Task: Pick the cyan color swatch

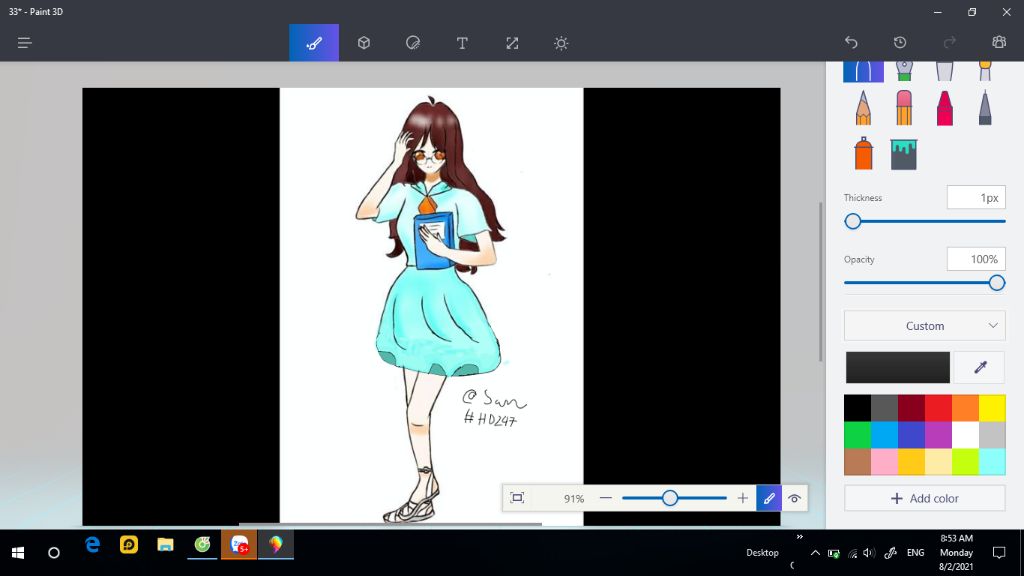Action: click(992, 462)
